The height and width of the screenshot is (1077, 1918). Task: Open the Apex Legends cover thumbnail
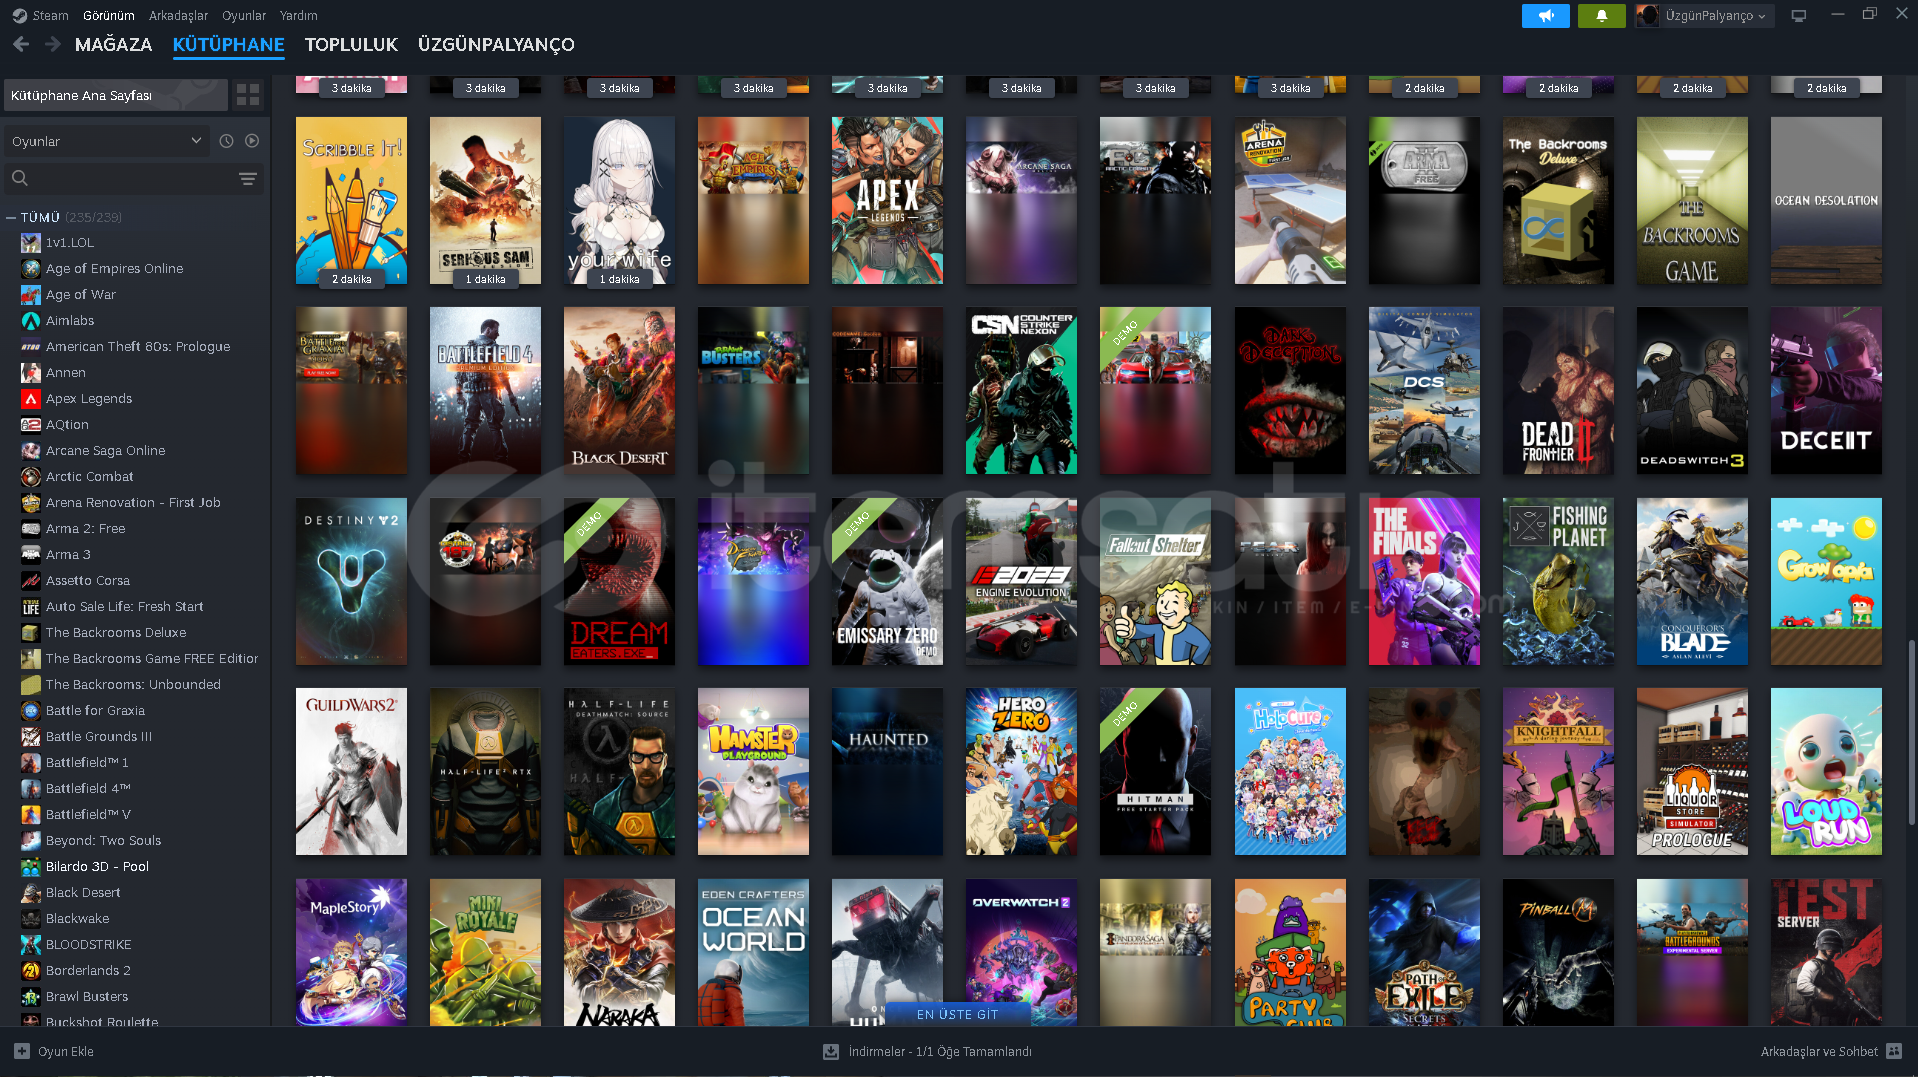(887, 200)
